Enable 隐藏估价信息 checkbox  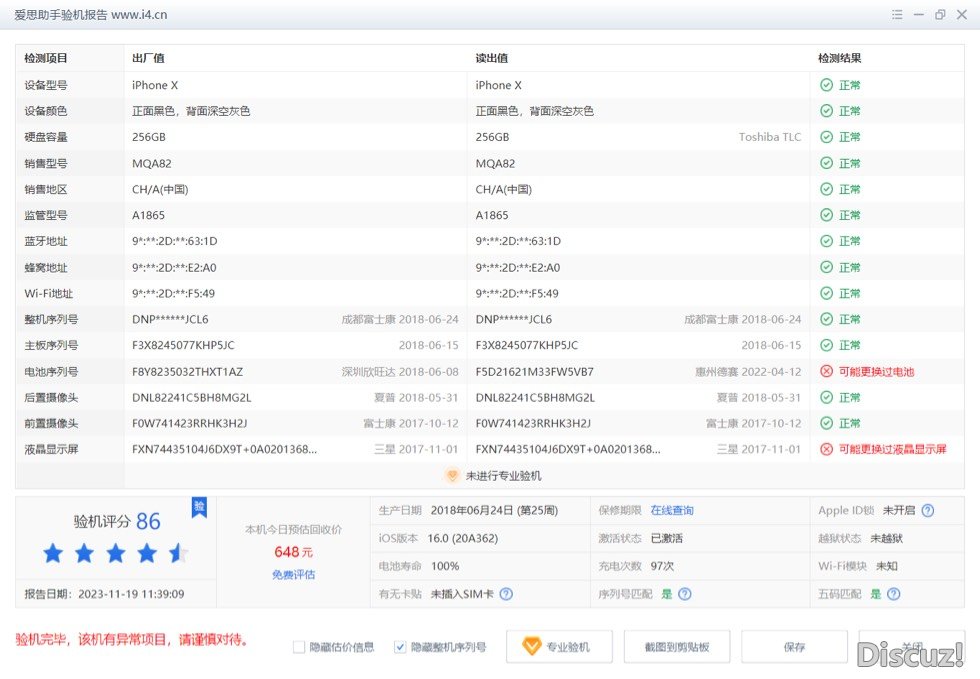299,647
